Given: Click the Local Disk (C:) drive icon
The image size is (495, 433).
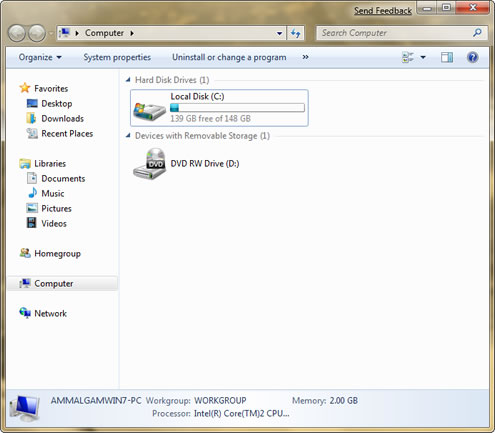Looking at the screenshot, I should (x=149, y=111).
